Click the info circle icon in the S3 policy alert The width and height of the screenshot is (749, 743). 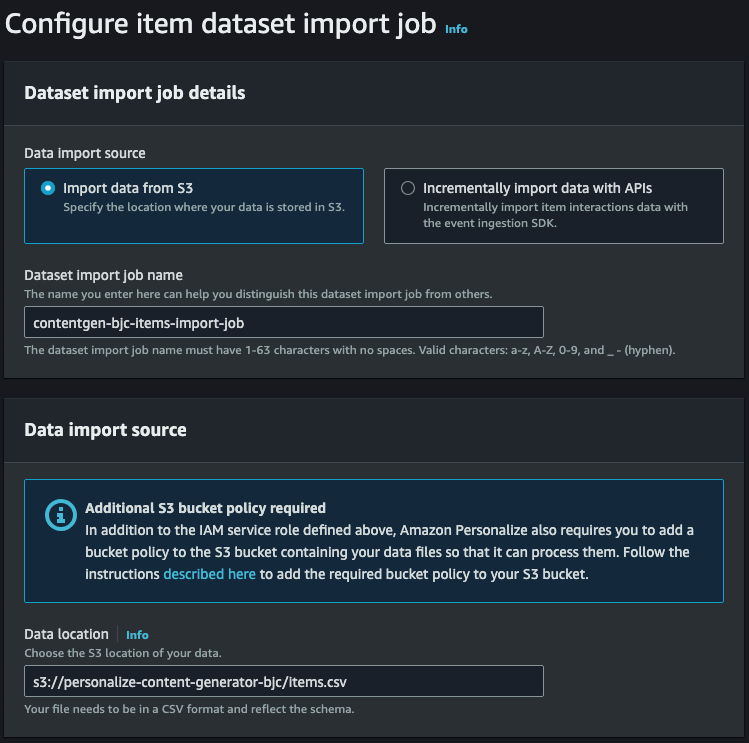(61, 515)
